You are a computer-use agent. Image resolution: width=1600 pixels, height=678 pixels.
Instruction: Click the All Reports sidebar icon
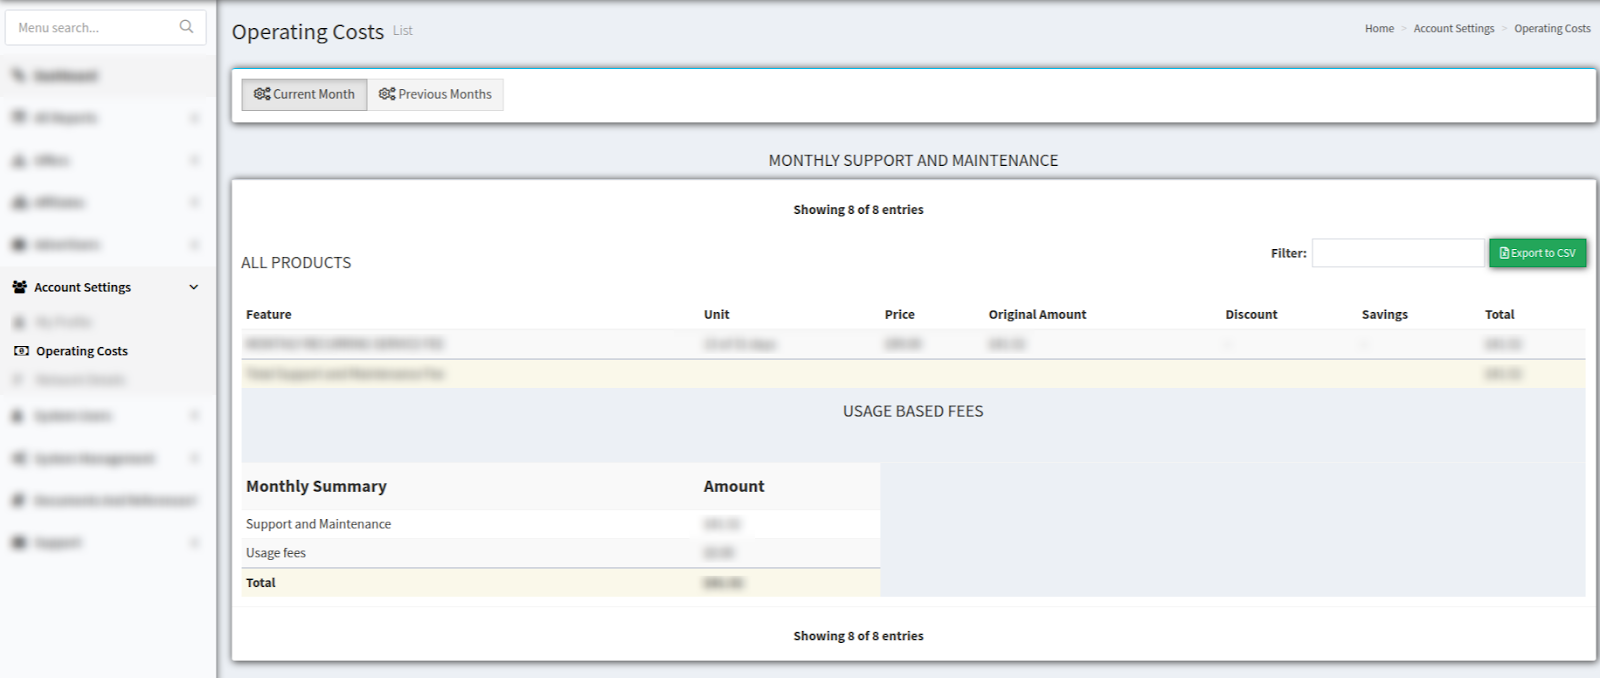[19, 118]
